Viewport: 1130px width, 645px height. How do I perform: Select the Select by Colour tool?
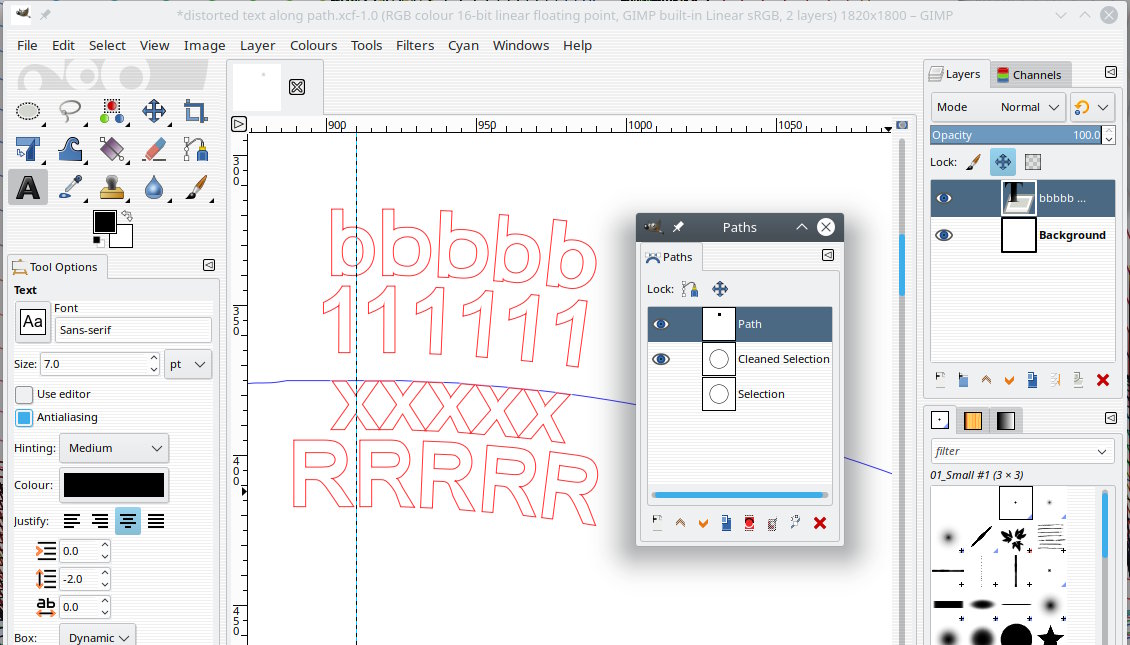tap(112, 112)
